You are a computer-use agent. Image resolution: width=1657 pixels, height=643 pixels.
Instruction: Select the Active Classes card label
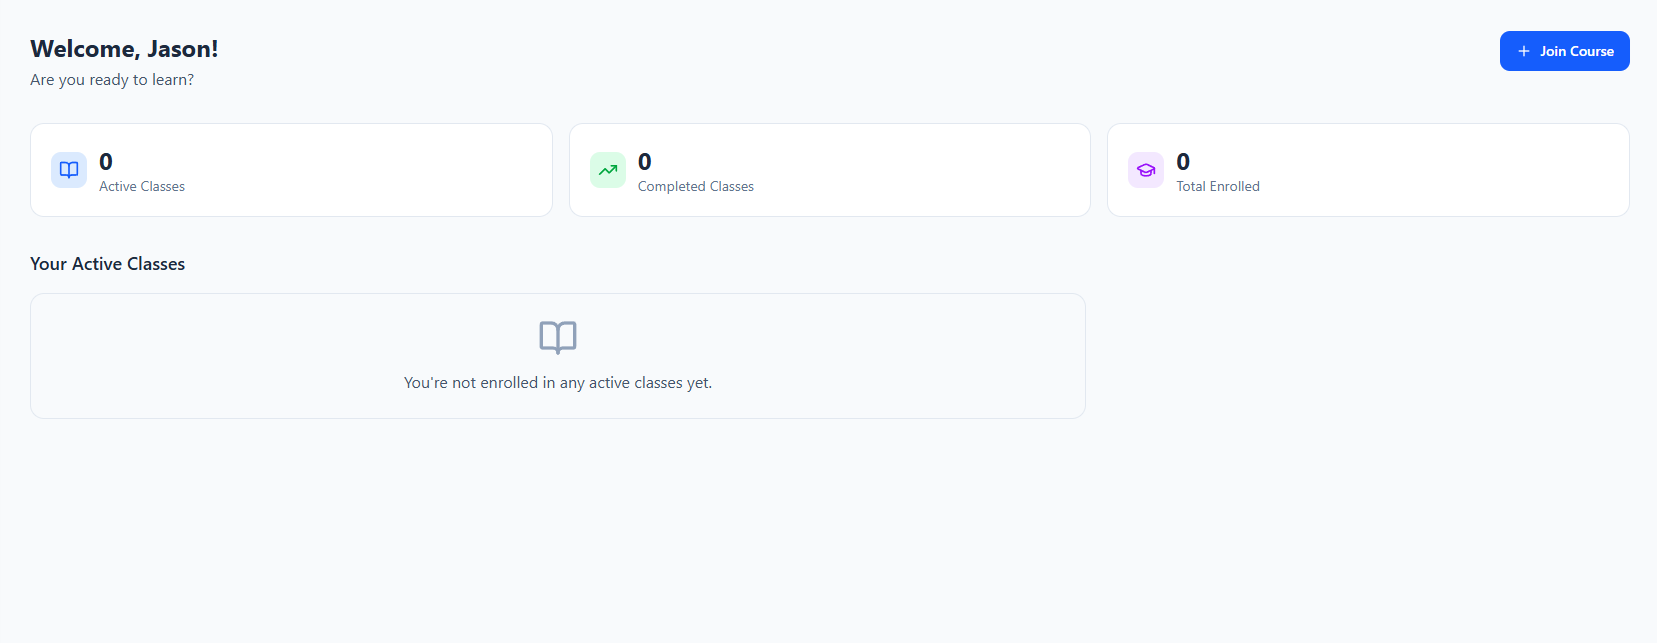[142, 187]
